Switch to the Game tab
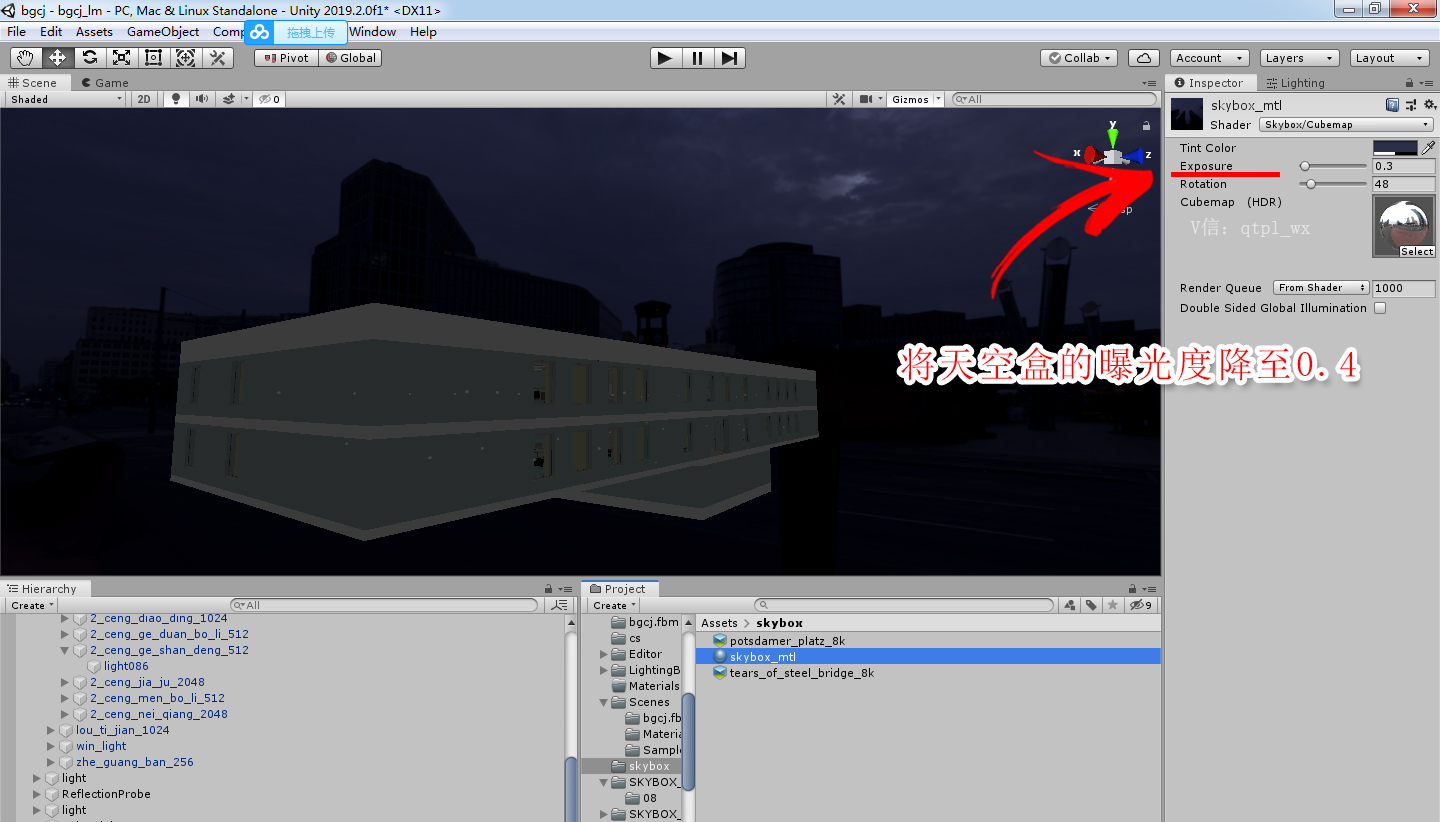Screen dimensions: 1440x822 pyautogui.click(x=105, y=83)
